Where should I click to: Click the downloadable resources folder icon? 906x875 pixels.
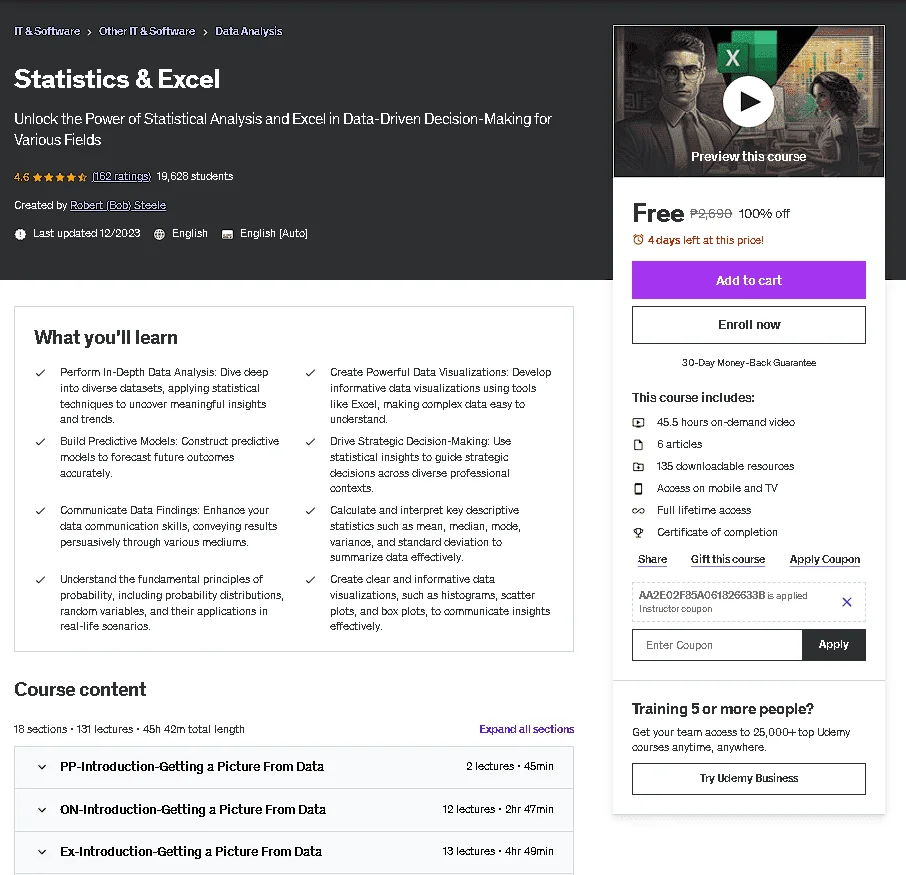(x=638, y=466)
